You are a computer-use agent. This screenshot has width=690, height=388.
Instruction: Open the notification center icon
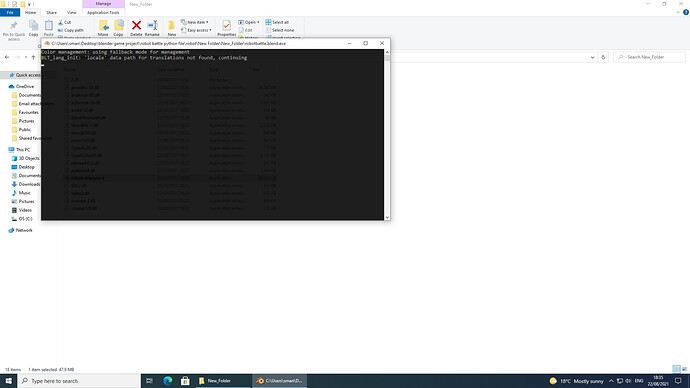(678, 381)
